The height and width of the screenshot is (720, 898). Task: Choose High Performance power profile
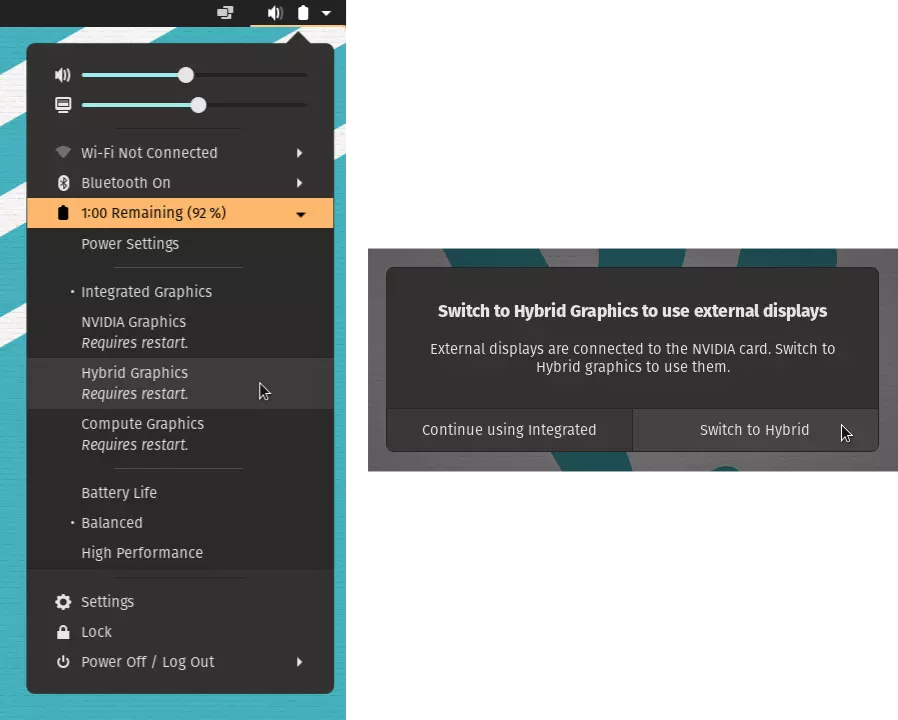pyautogui.click(x=180, y=553)
